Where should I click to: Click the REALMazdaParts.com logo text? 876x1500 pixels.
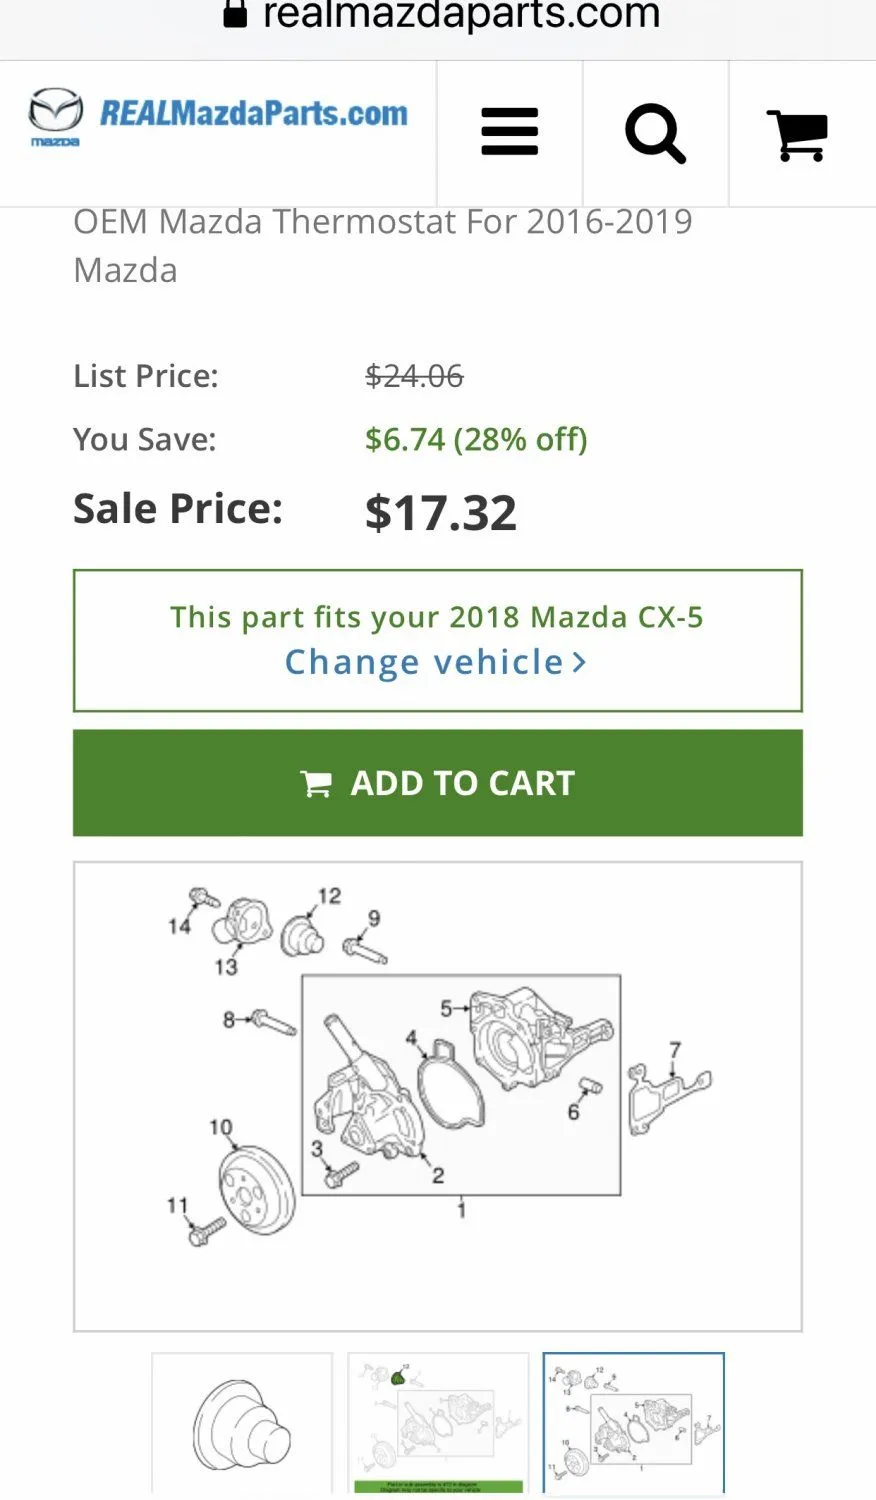coord(253,114)
